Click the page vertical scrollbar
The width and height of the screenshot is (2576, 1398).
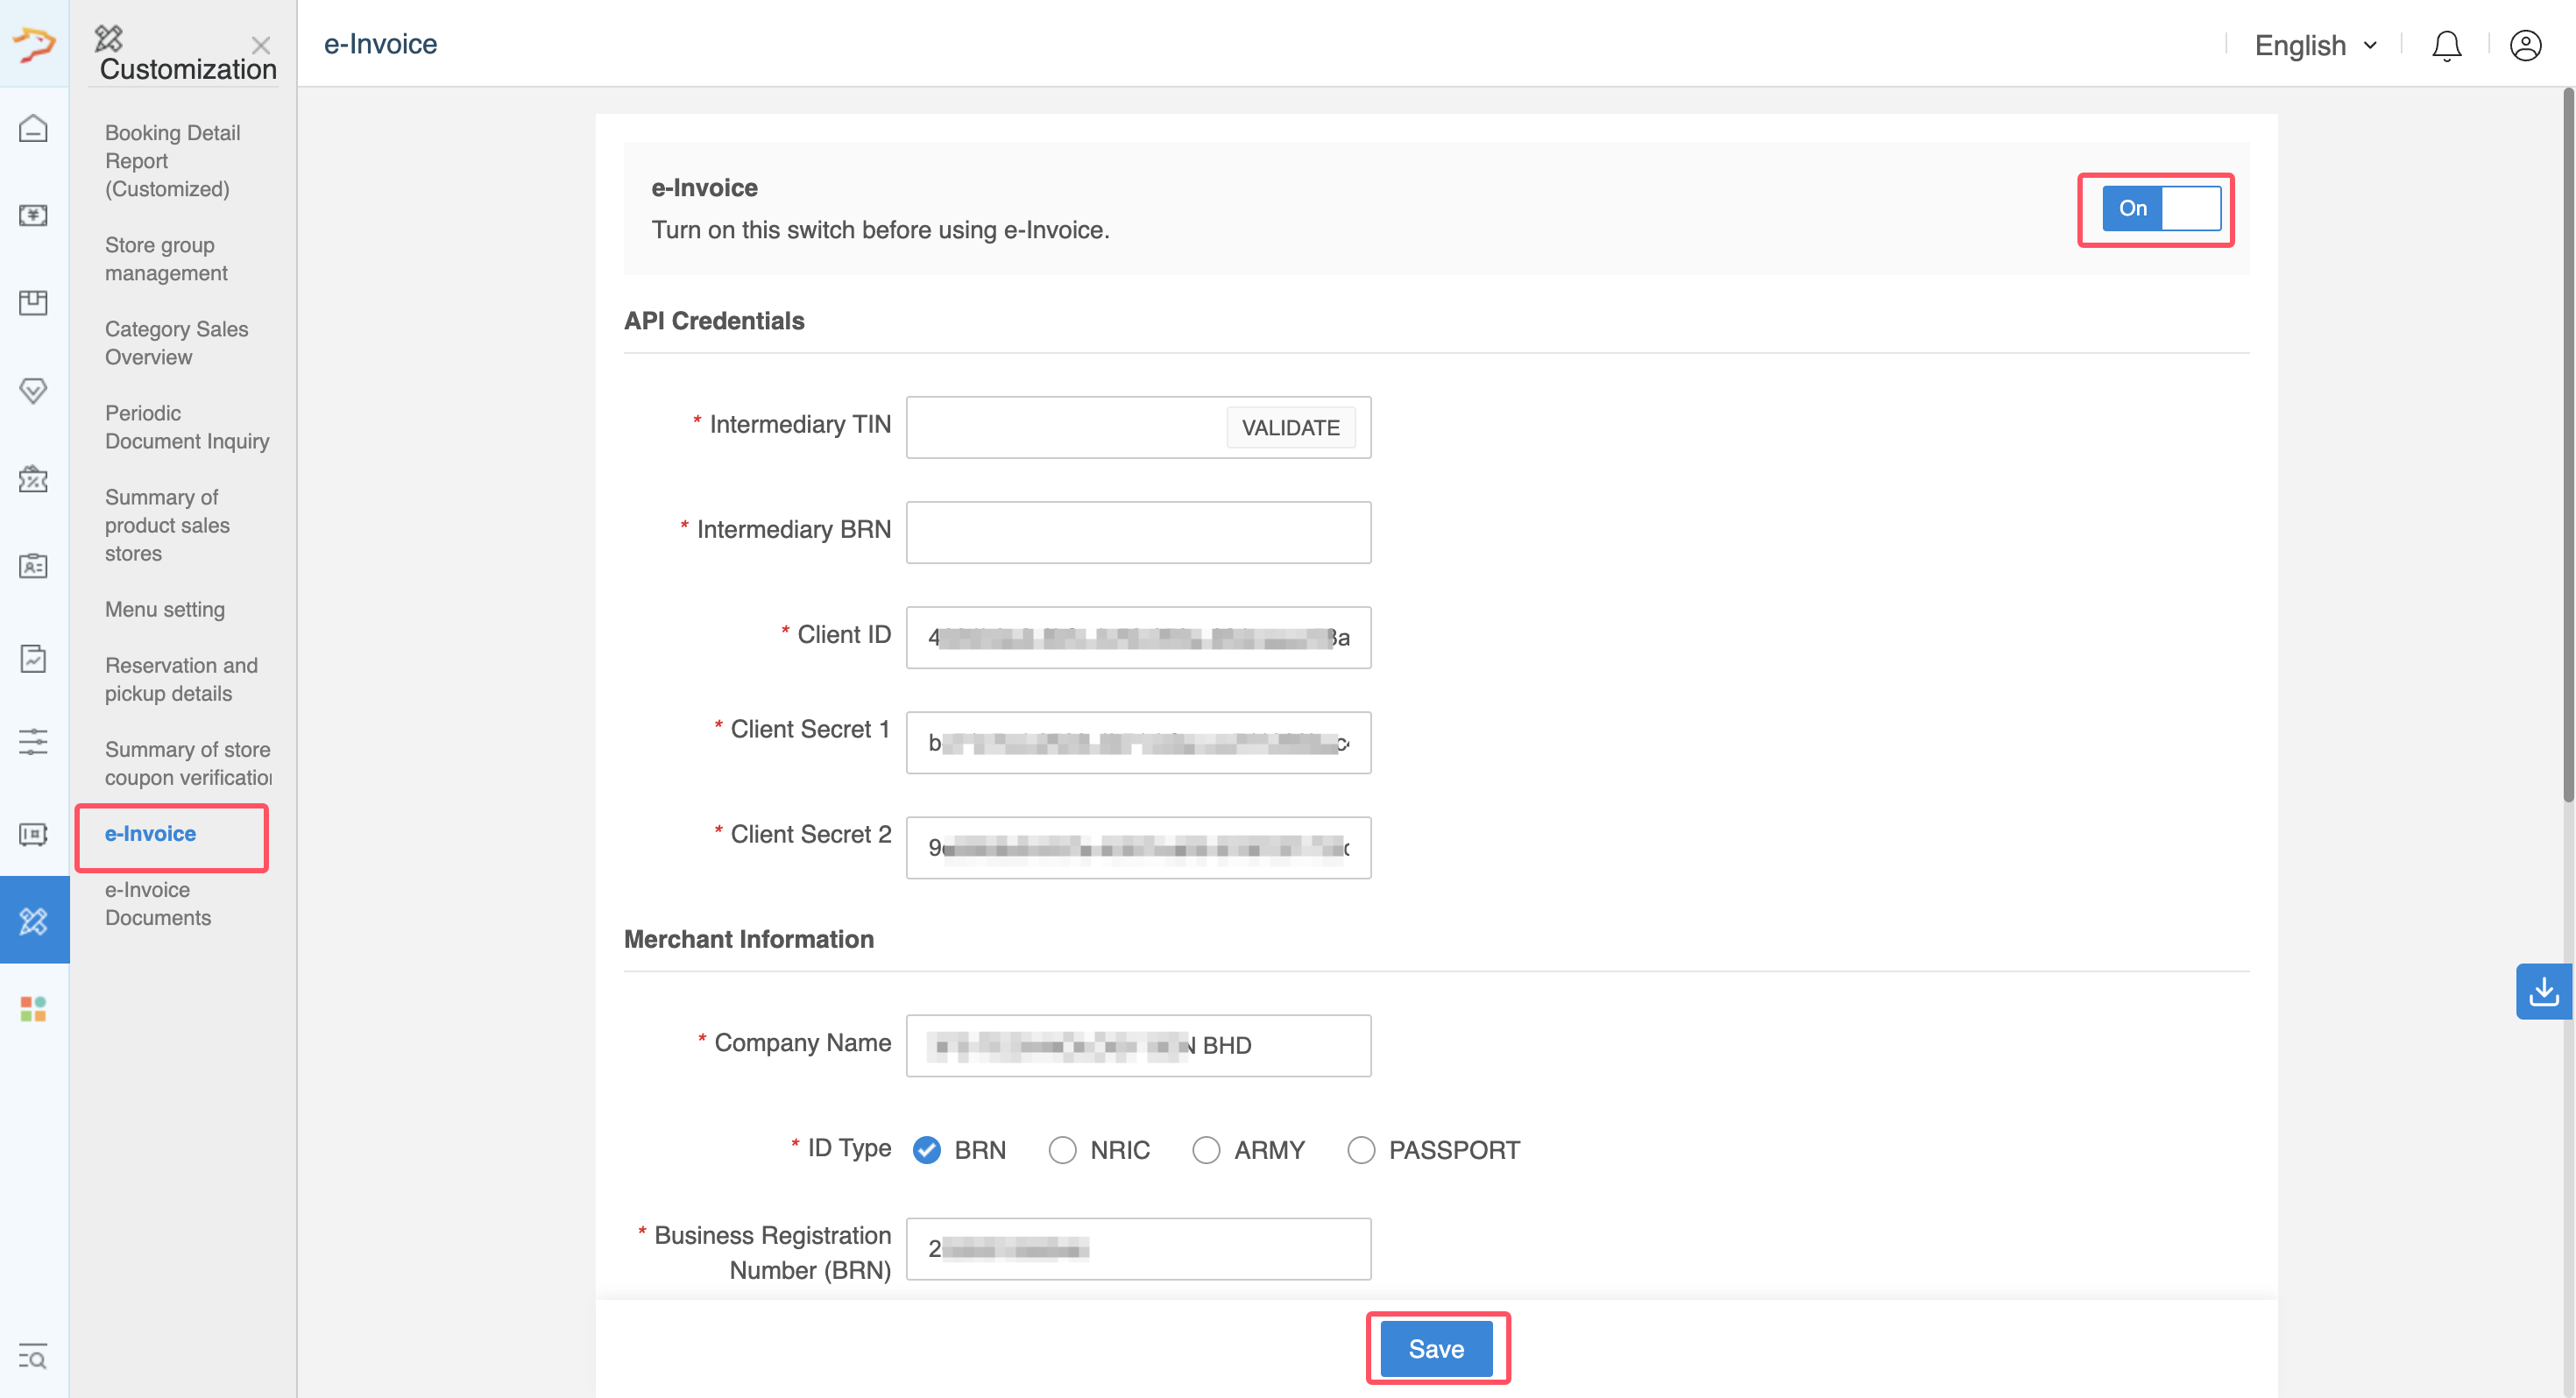pos(2568,445)
